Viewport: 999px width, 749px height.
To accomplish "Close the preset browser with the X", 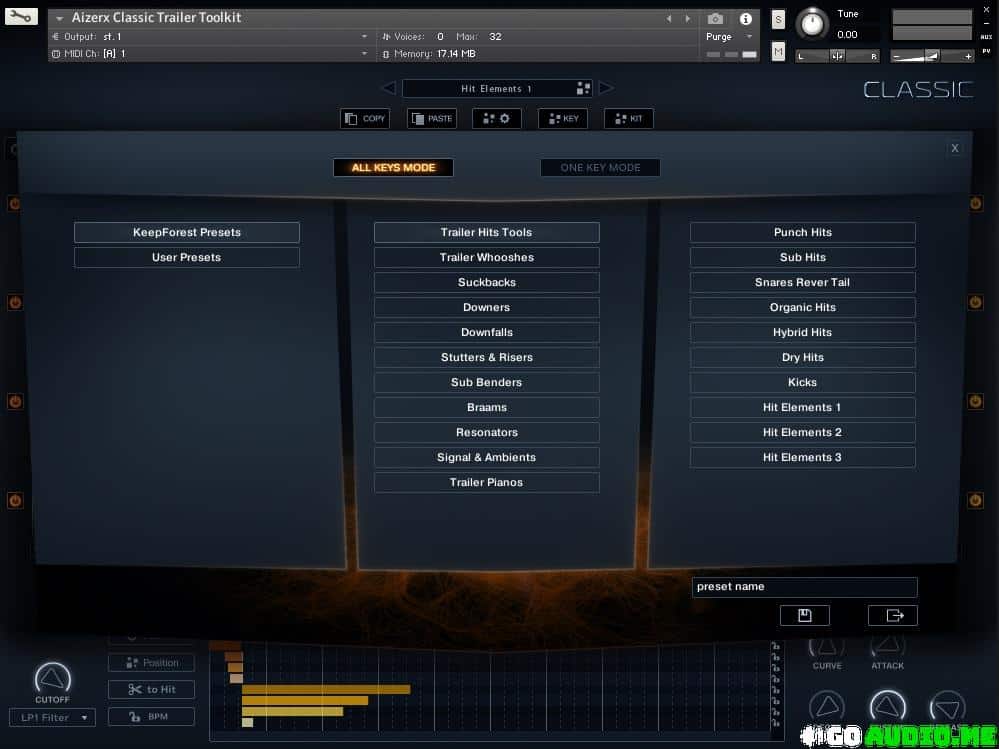I will (x=954, y=148).
